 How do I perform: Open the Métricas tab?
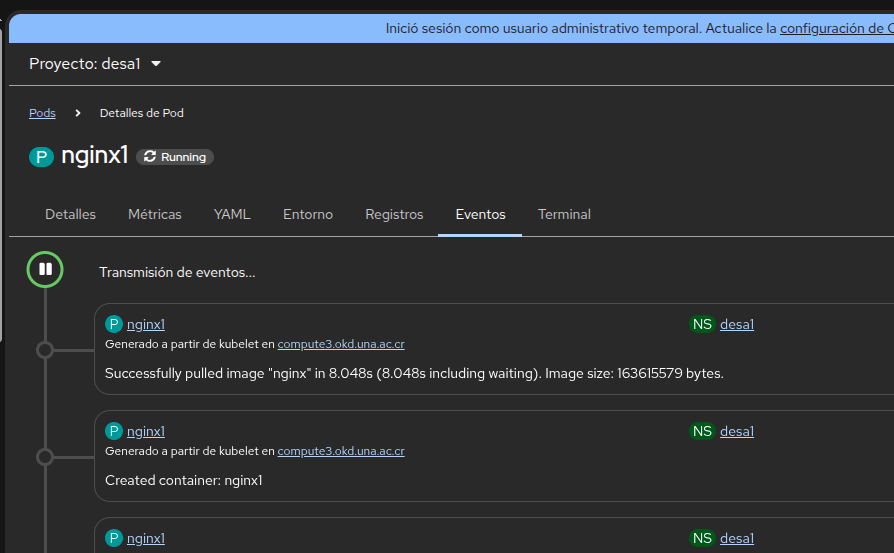click(155, 214)
